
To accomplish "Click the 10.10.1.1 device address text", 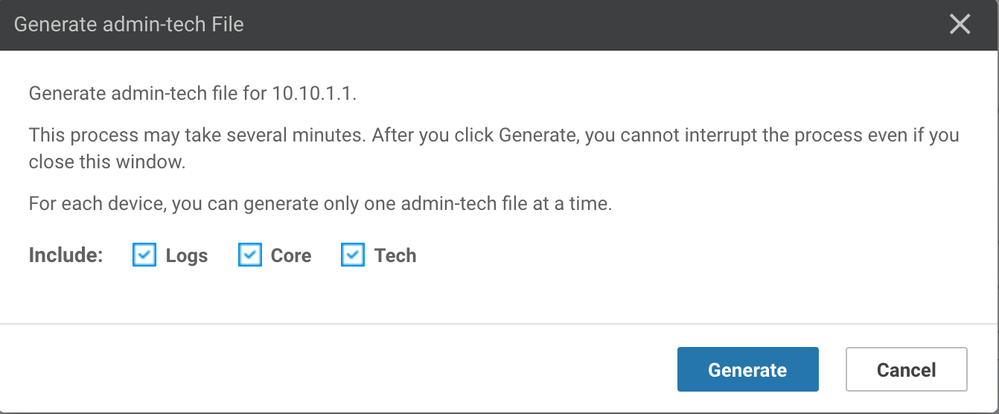I will [x=315, y=94].
